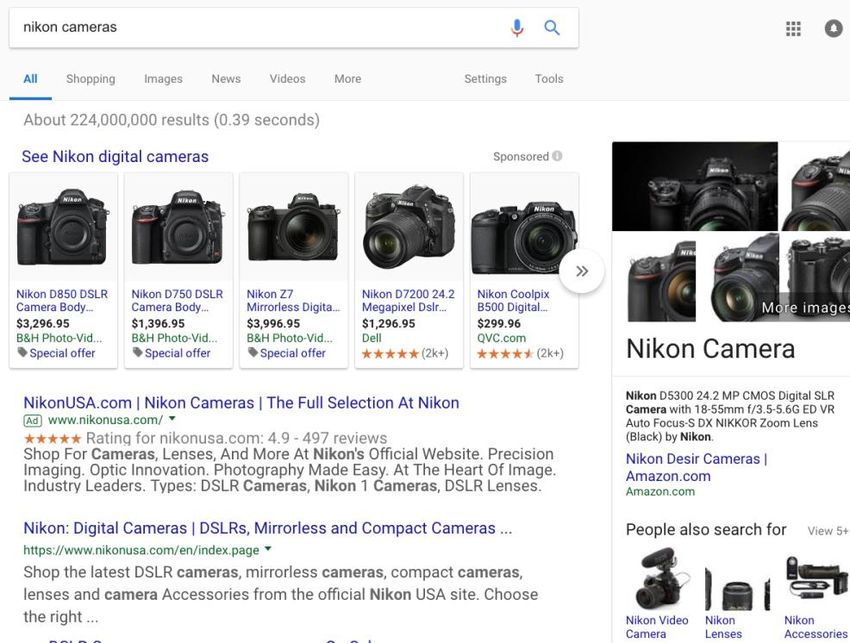
Task: Switch to the Shopping tab
Action: (90, 79)
